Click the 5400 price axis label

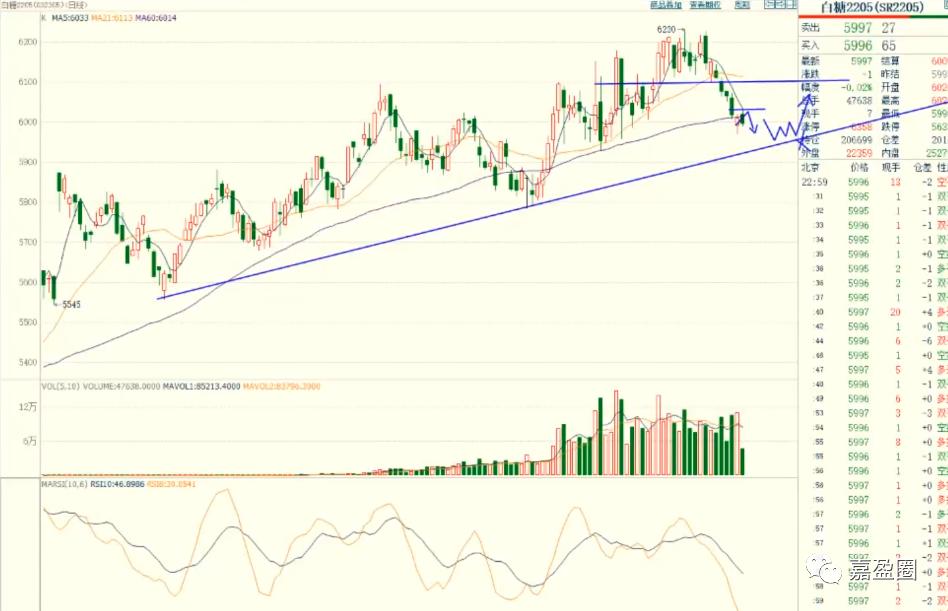point(28,363)
